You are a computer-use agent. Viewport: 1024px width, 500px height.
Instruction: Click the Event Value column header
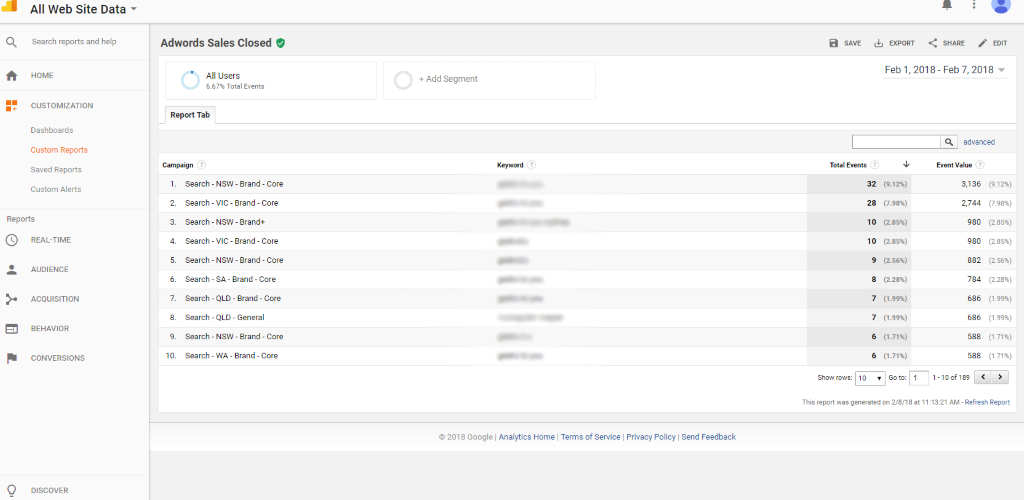point(954,165)
